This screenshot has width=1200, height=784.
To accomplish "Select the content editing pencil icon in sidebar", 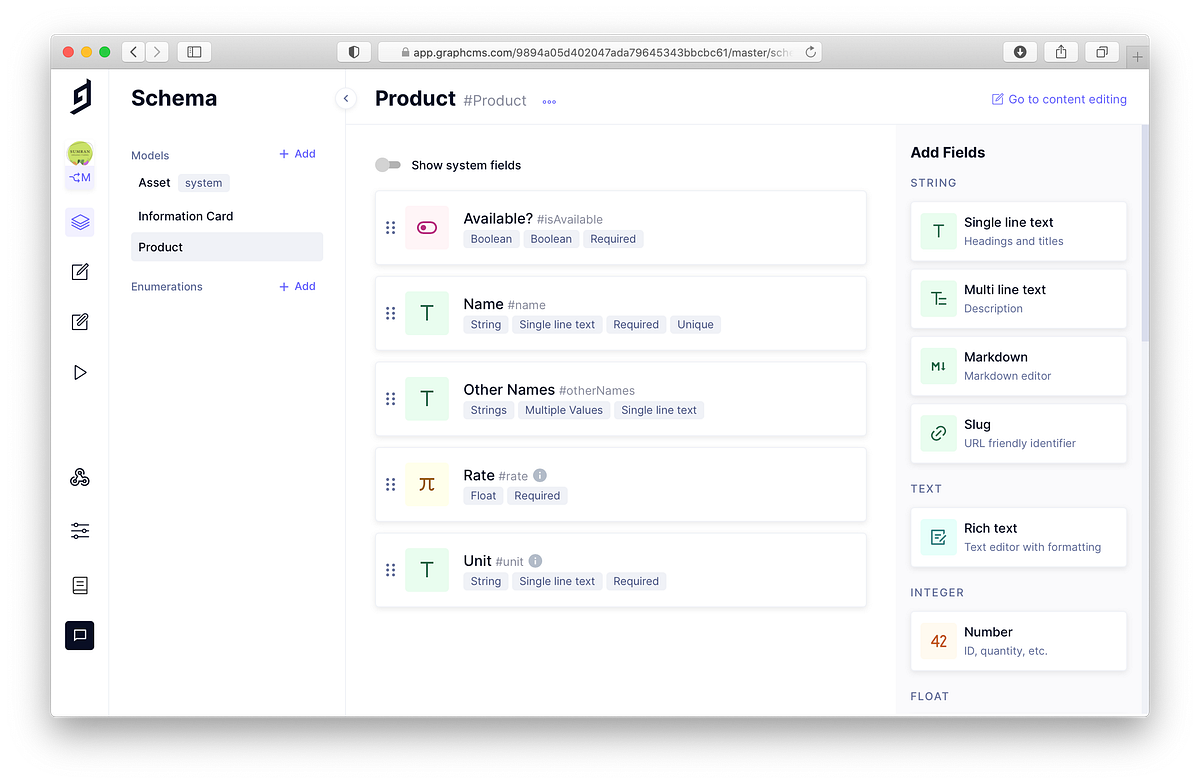I will (x=80, y=271).
